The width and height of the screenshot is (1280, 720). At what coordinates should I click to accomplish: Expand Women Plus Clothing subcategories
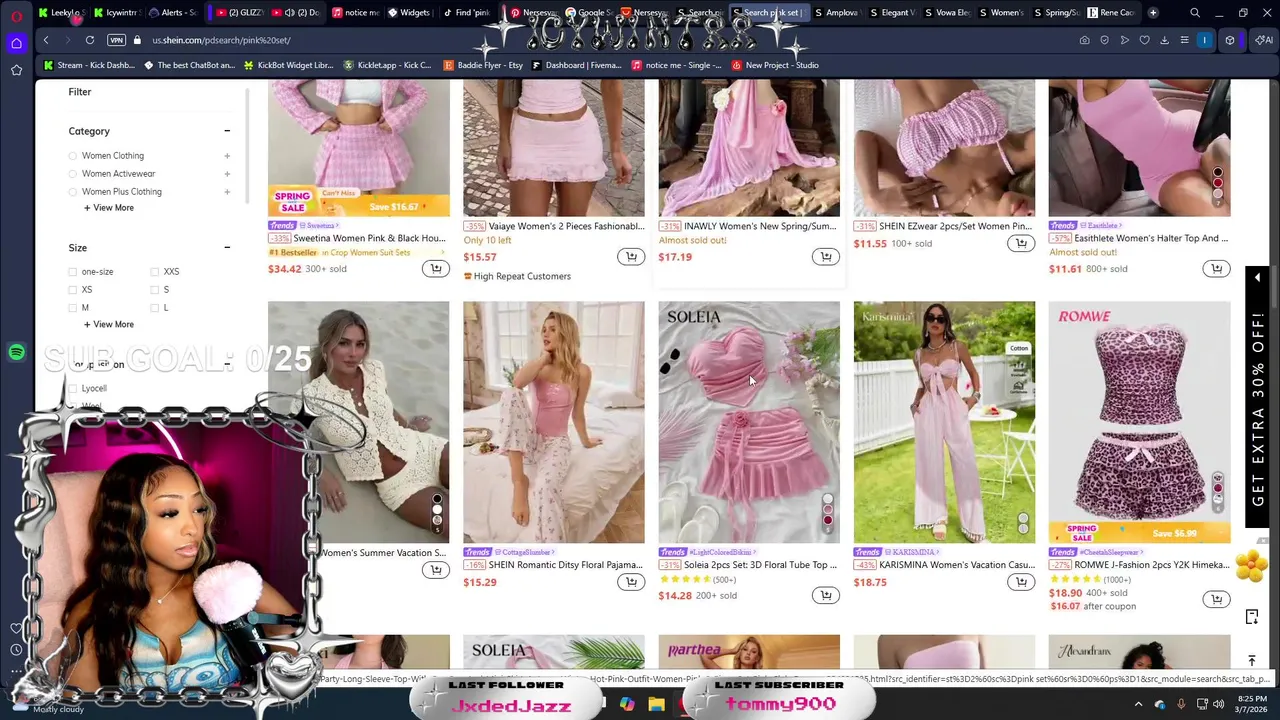click(x=227, y=192)
